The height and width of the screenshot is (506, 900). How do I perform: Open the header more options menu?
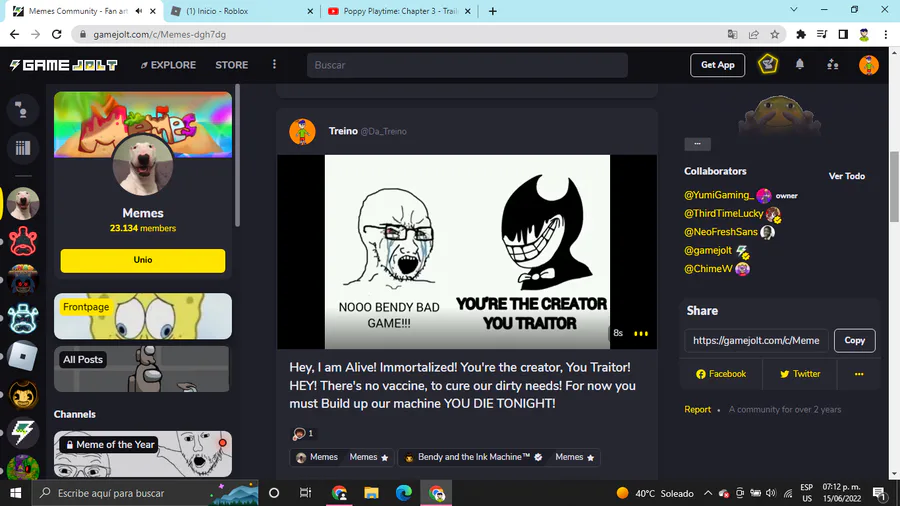point(274,65)
